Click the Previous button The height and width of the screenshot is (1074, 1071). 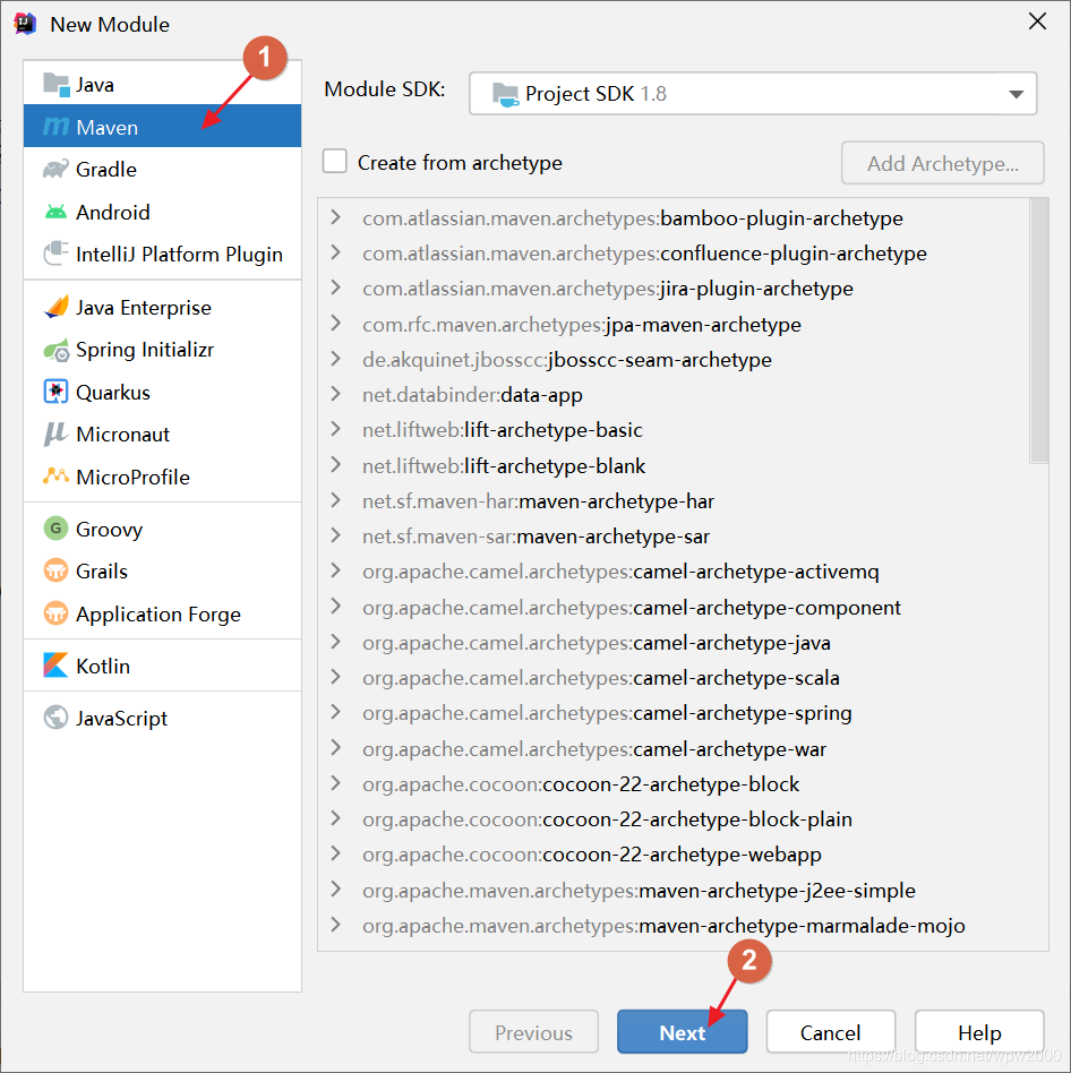coord(533,1032)
